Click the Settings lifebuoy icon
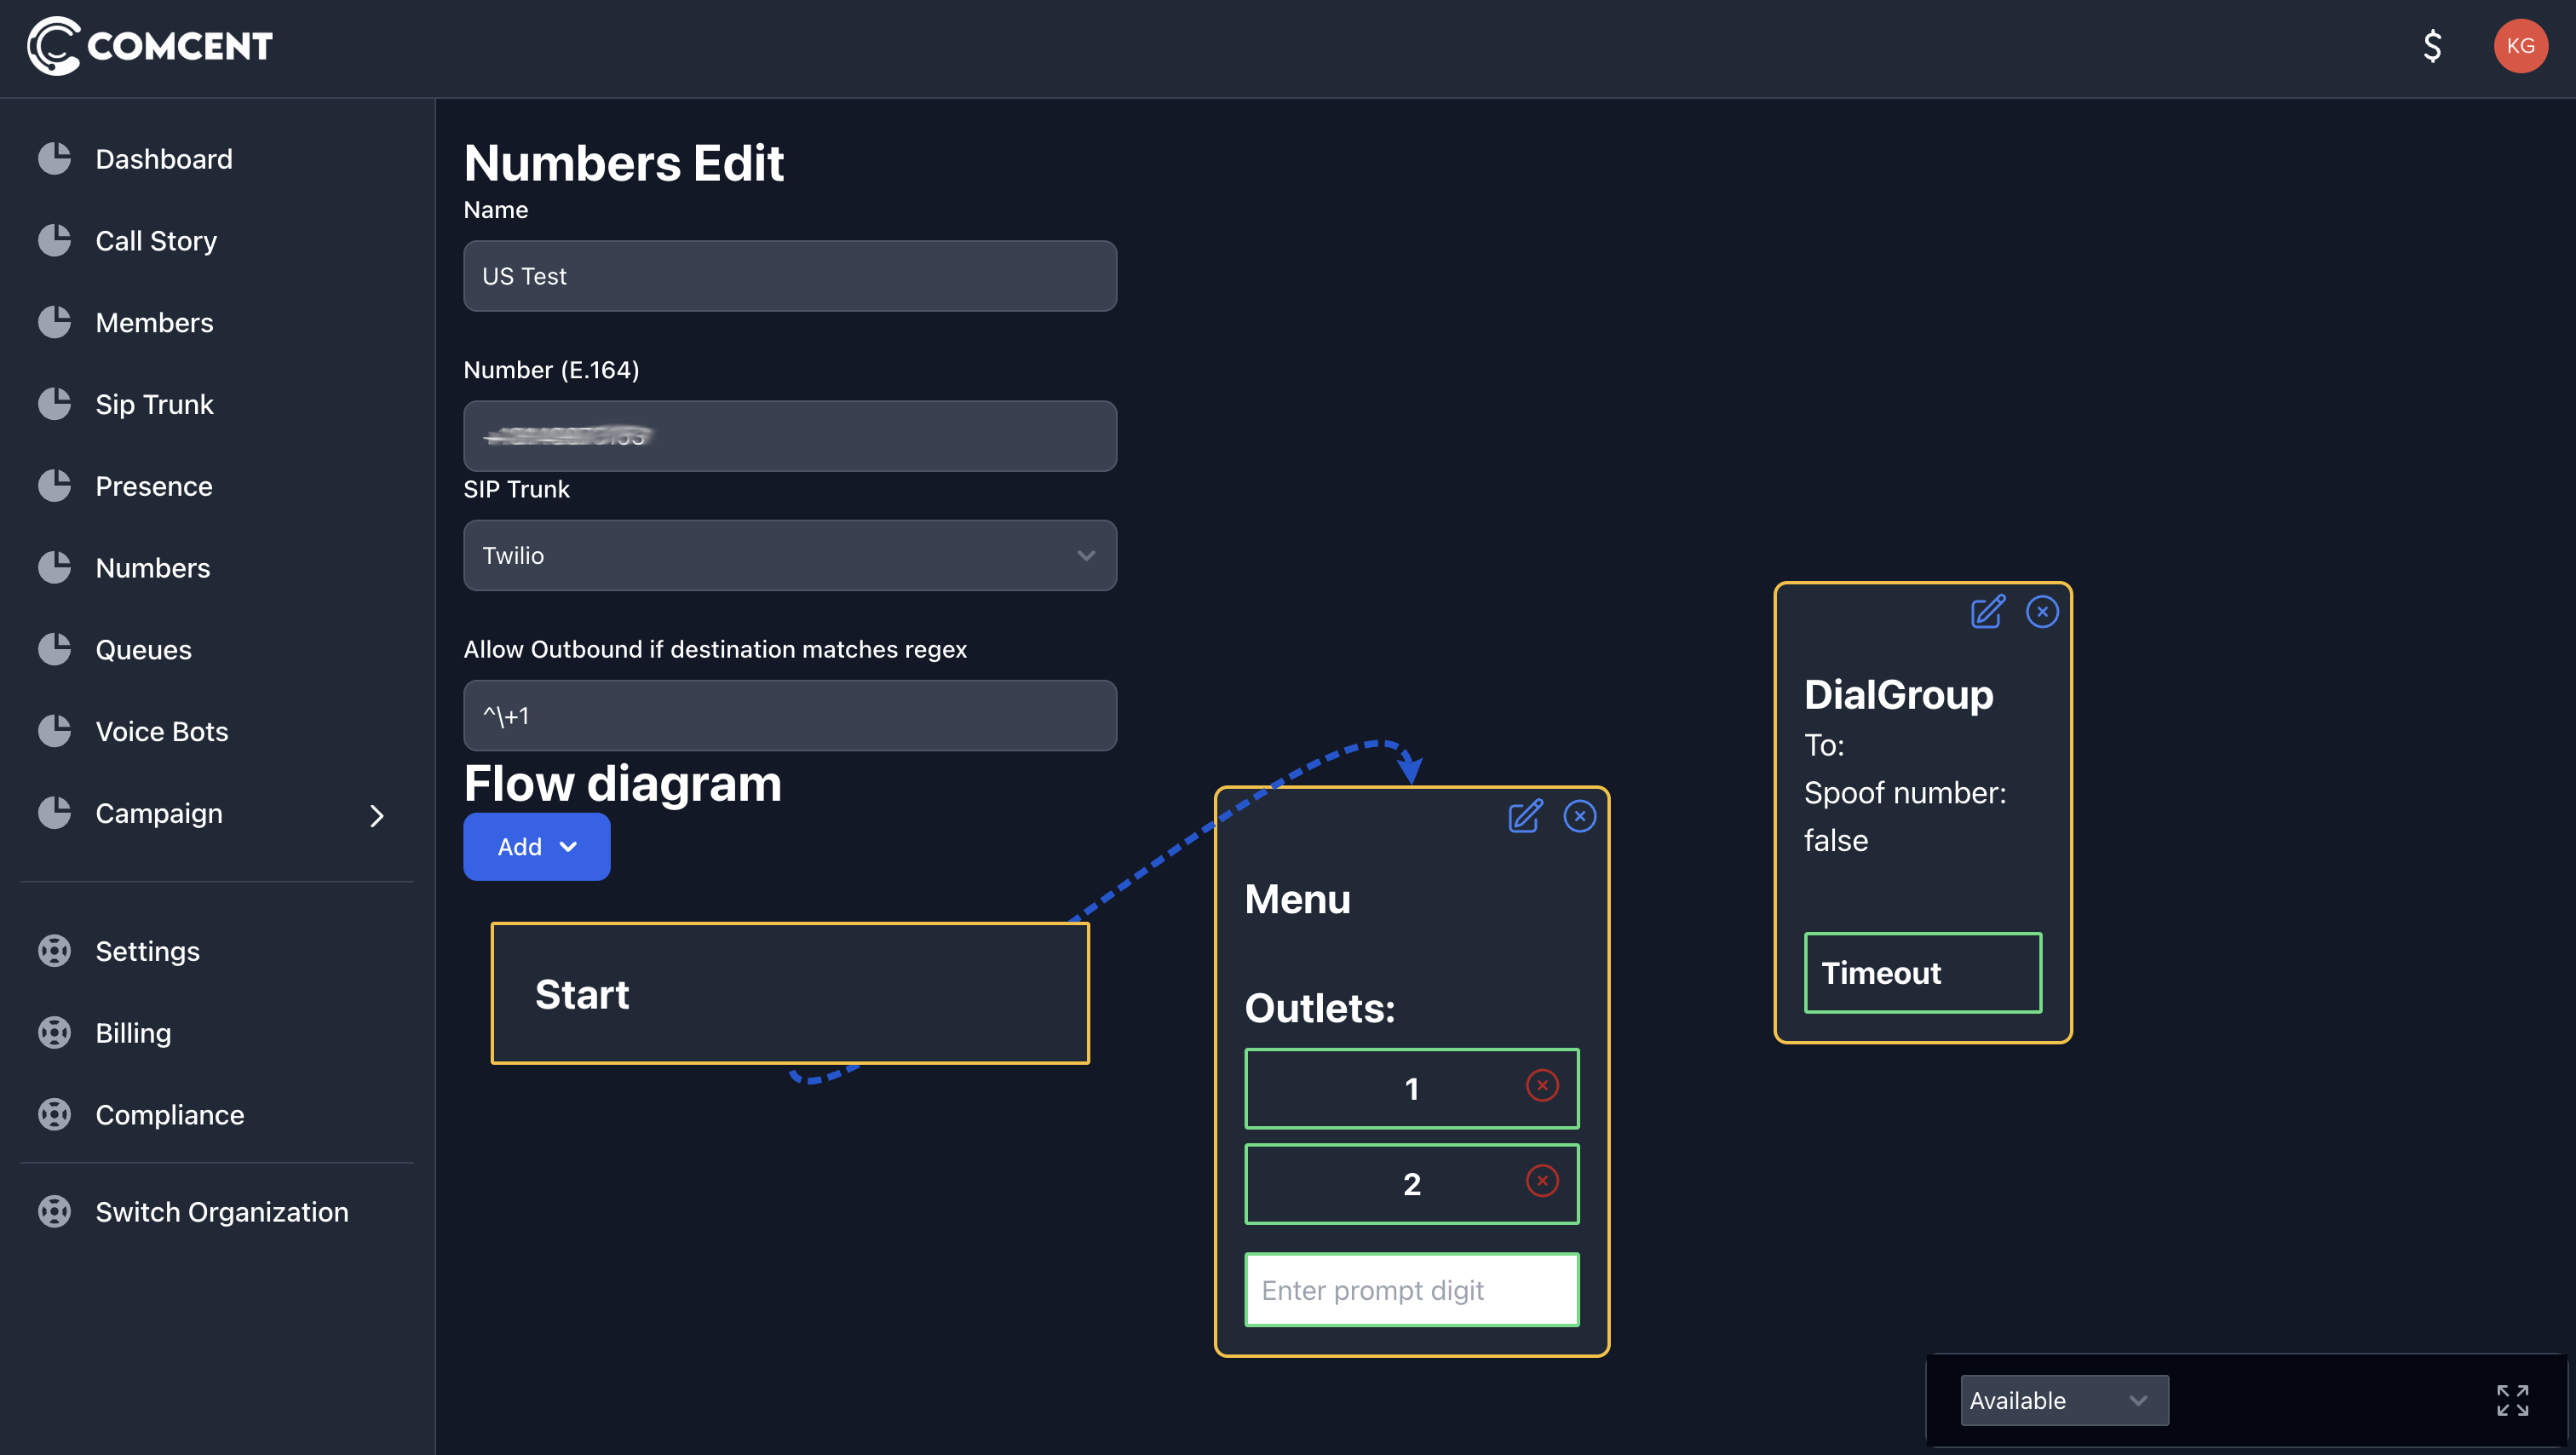The image size is (2576, 1455). click(55, 951)
